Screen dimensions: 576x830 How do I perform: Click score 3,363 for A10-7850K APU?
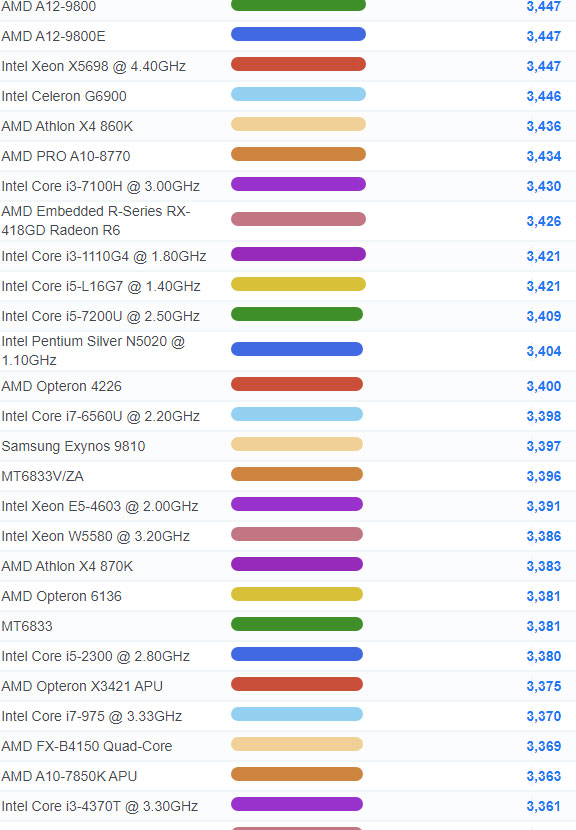click(x=544, y=777)
